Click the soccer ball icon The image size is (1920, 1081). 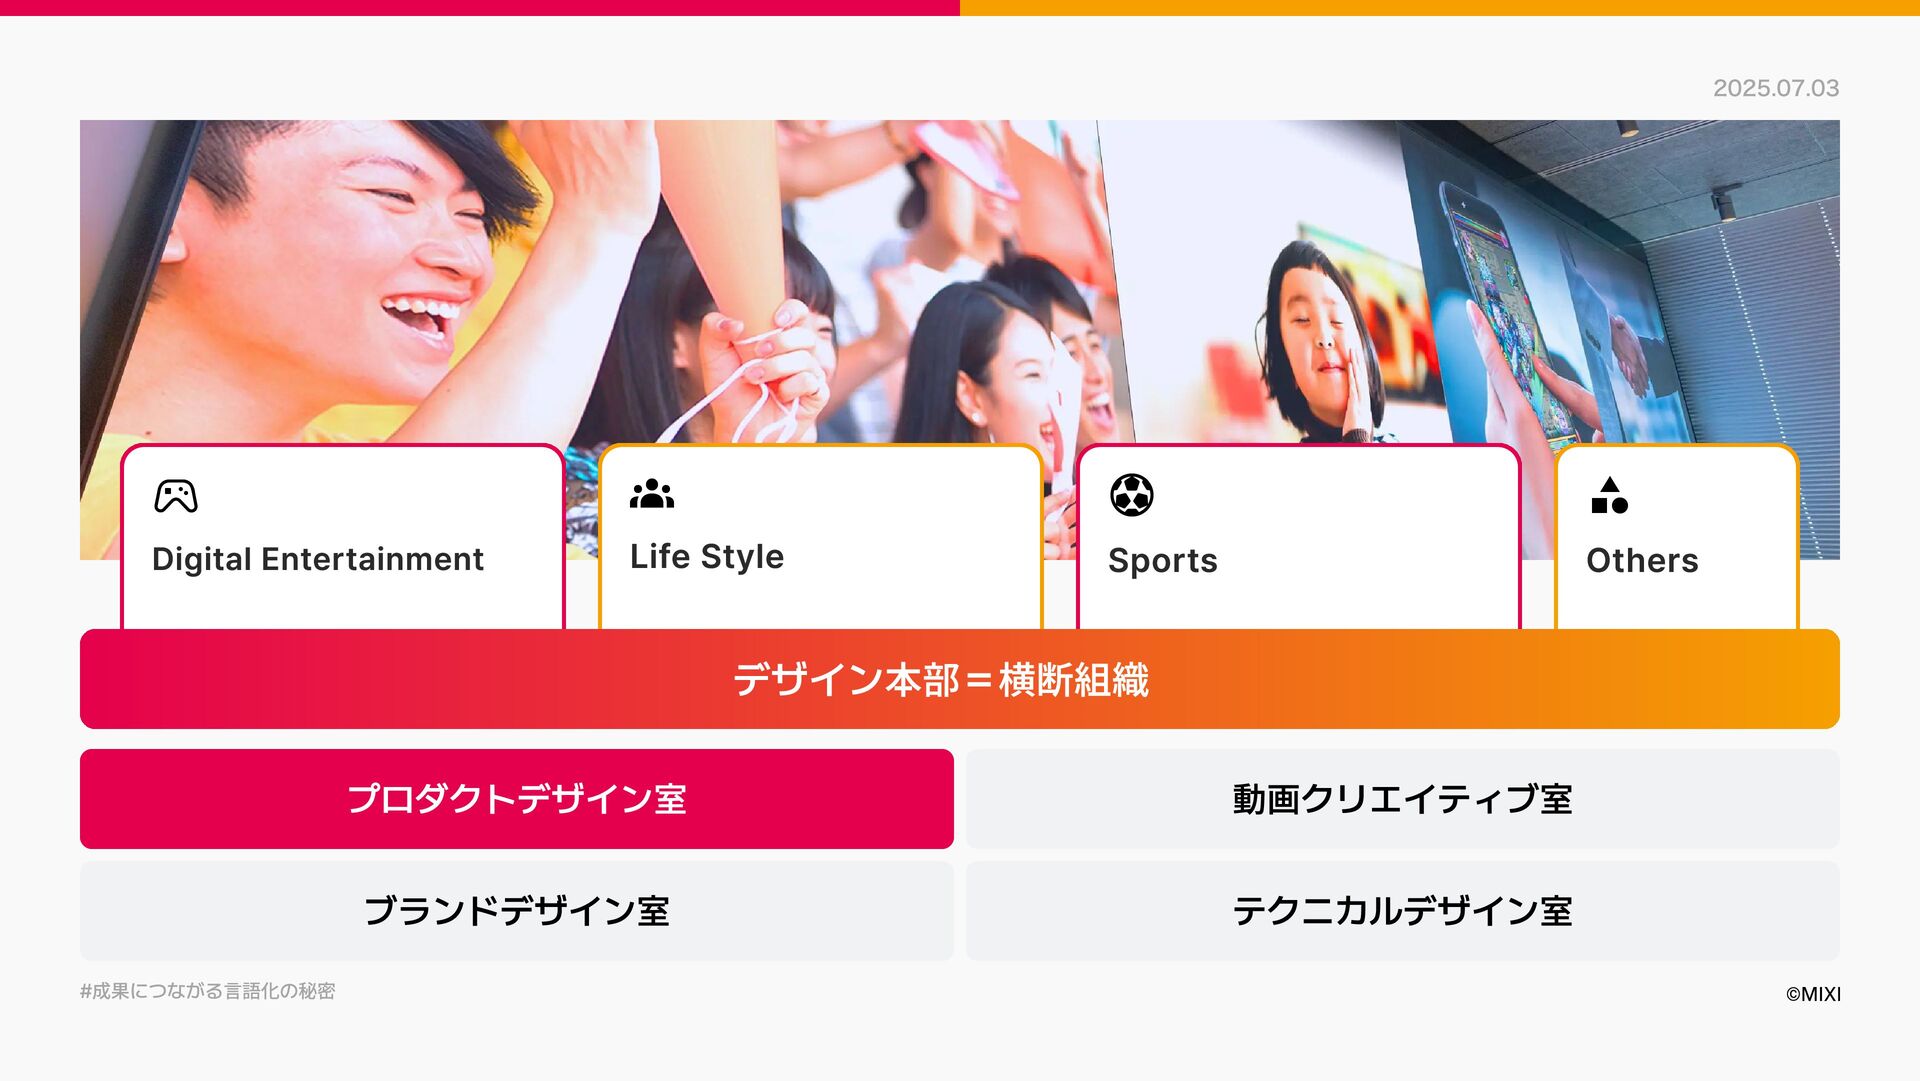1132,495
